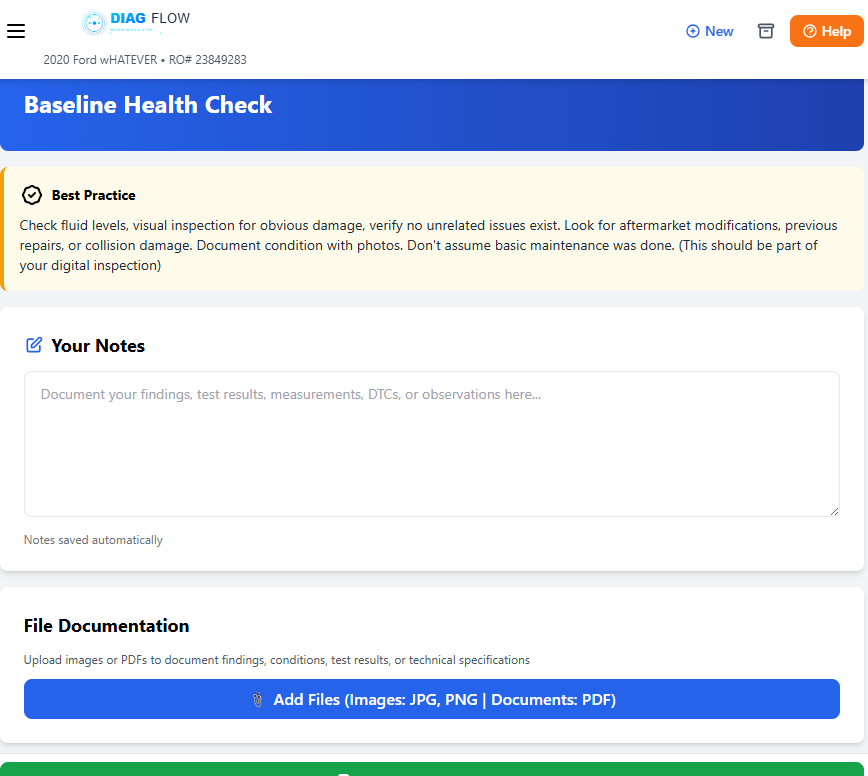
Task: Click the 2020 Ford vehicle RO info
Action: click(145, 60)
